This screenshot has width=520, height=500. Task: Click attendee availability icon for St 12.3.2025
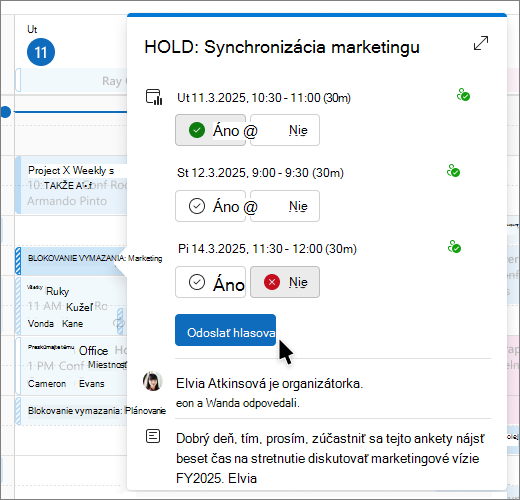coord(453,171)
